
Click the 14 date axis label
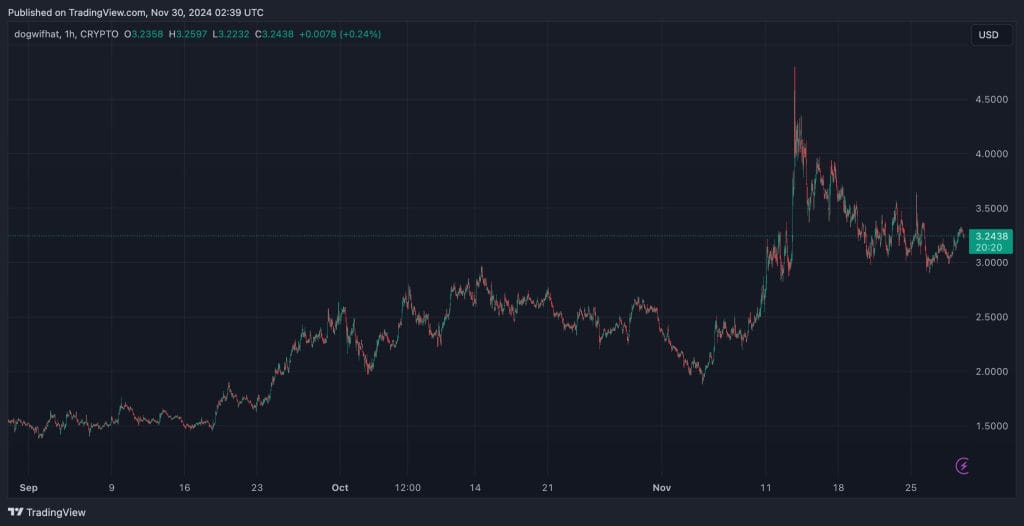[x=475, y=487]
